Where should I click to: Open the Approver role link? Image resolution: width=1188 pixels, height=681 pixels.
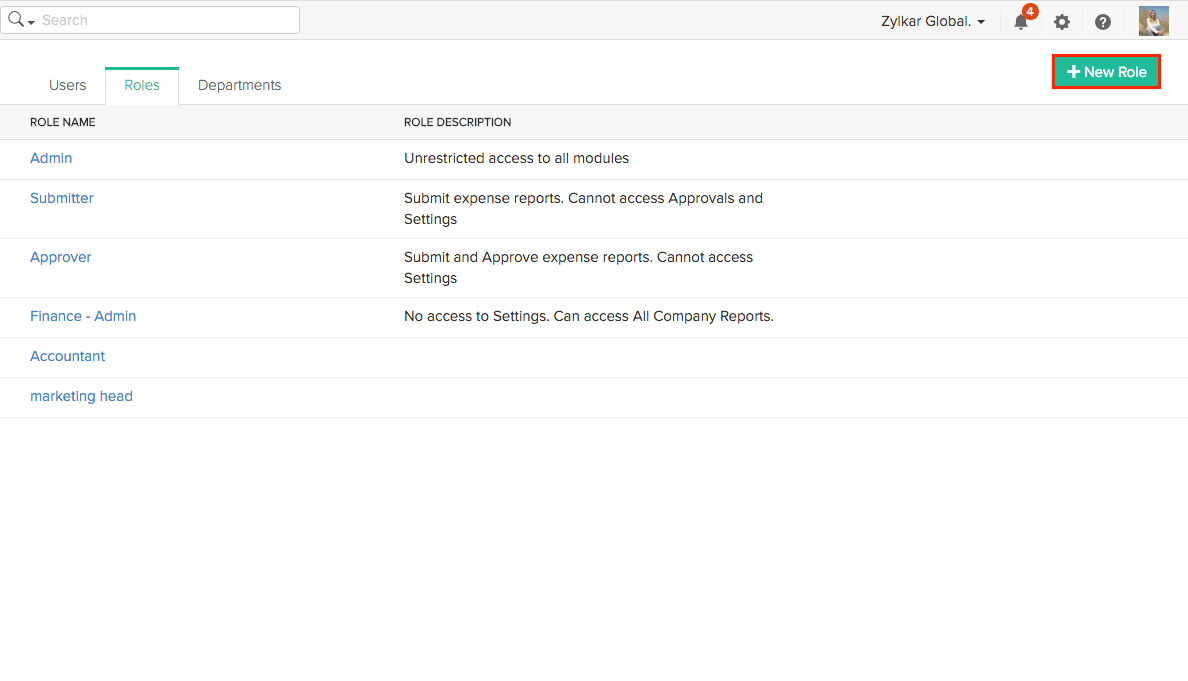tap(61, 257)
